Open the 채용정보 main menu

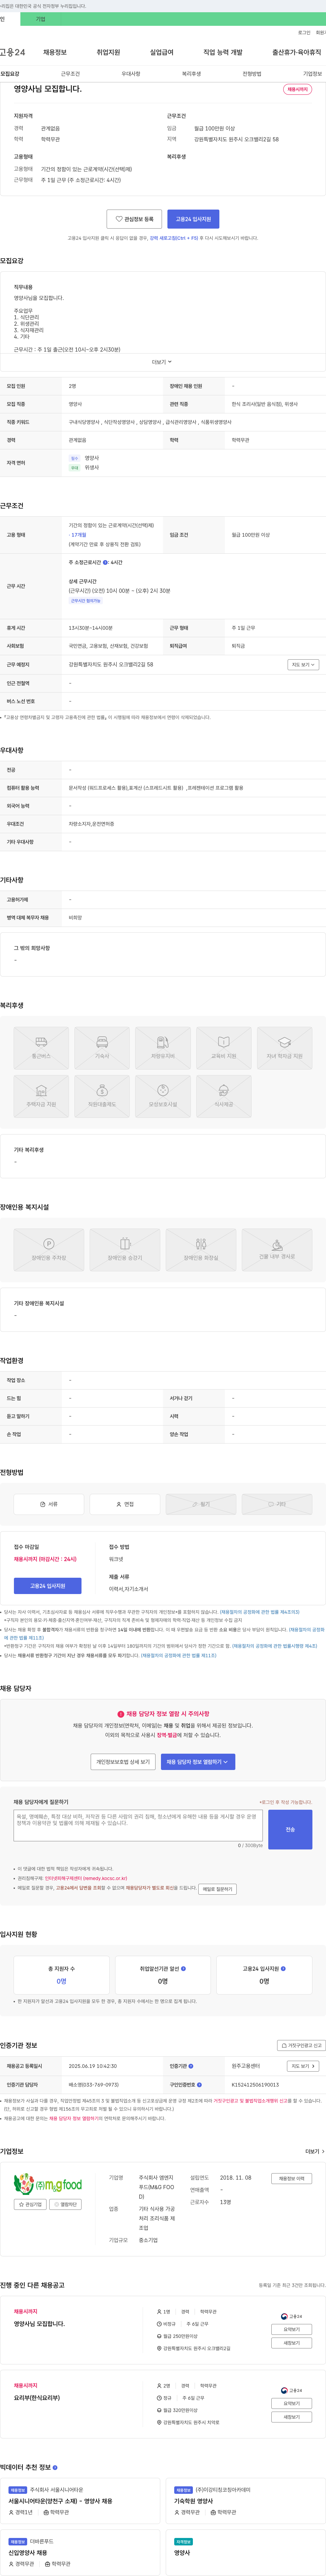(x=55, y=52)
